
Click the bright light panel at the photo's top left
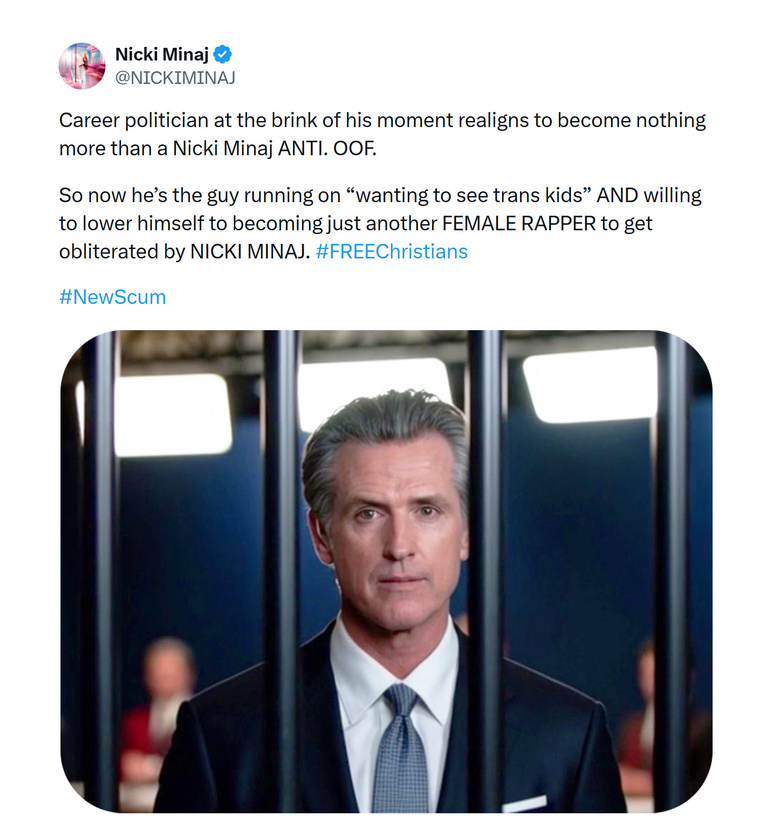point(170,412)
